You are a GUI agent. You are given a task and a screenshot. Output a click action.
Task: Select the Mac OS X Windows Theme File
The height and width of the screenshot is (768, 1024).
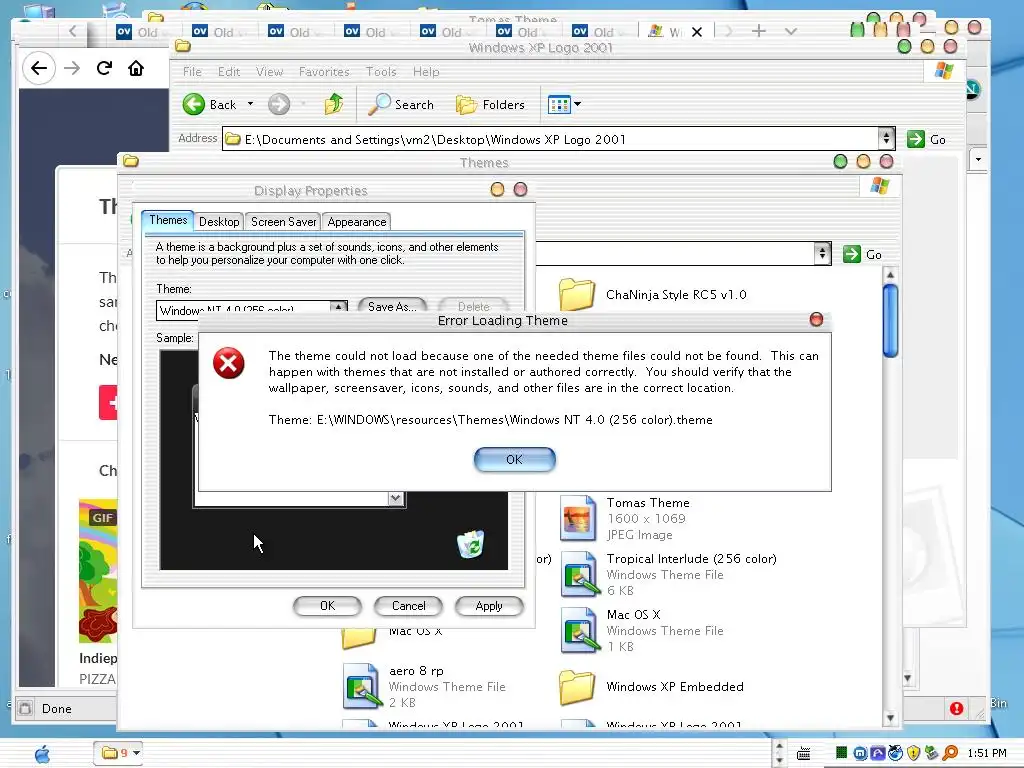tap(642, 631)
